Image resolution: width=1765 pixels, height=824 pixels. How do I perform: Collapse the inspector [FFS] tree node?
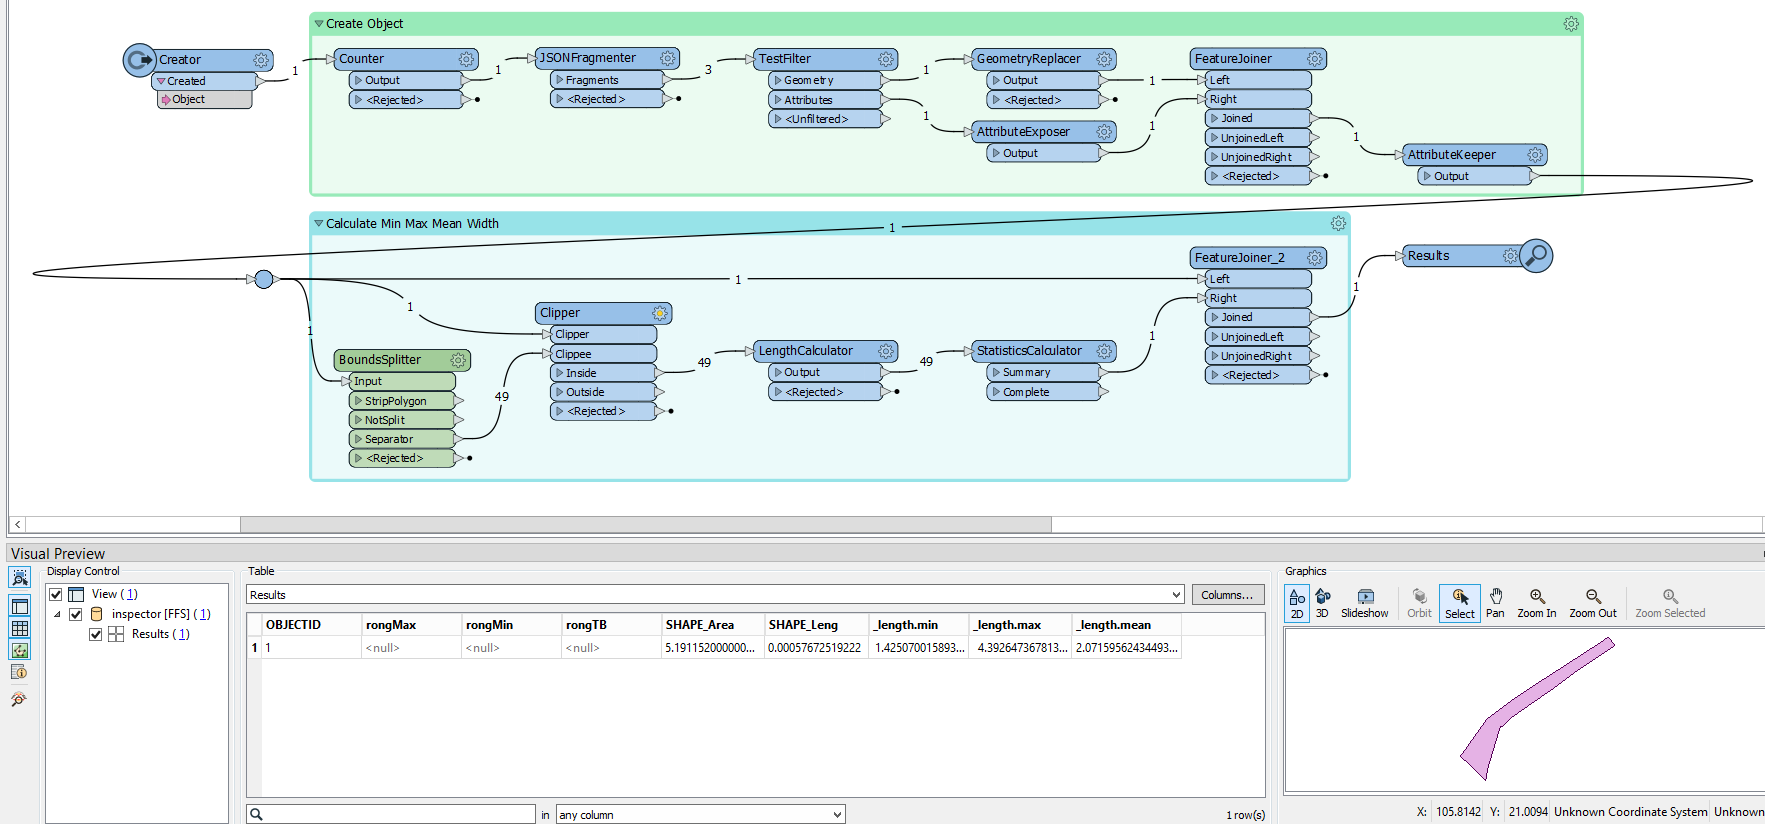(x=57, y=614)
